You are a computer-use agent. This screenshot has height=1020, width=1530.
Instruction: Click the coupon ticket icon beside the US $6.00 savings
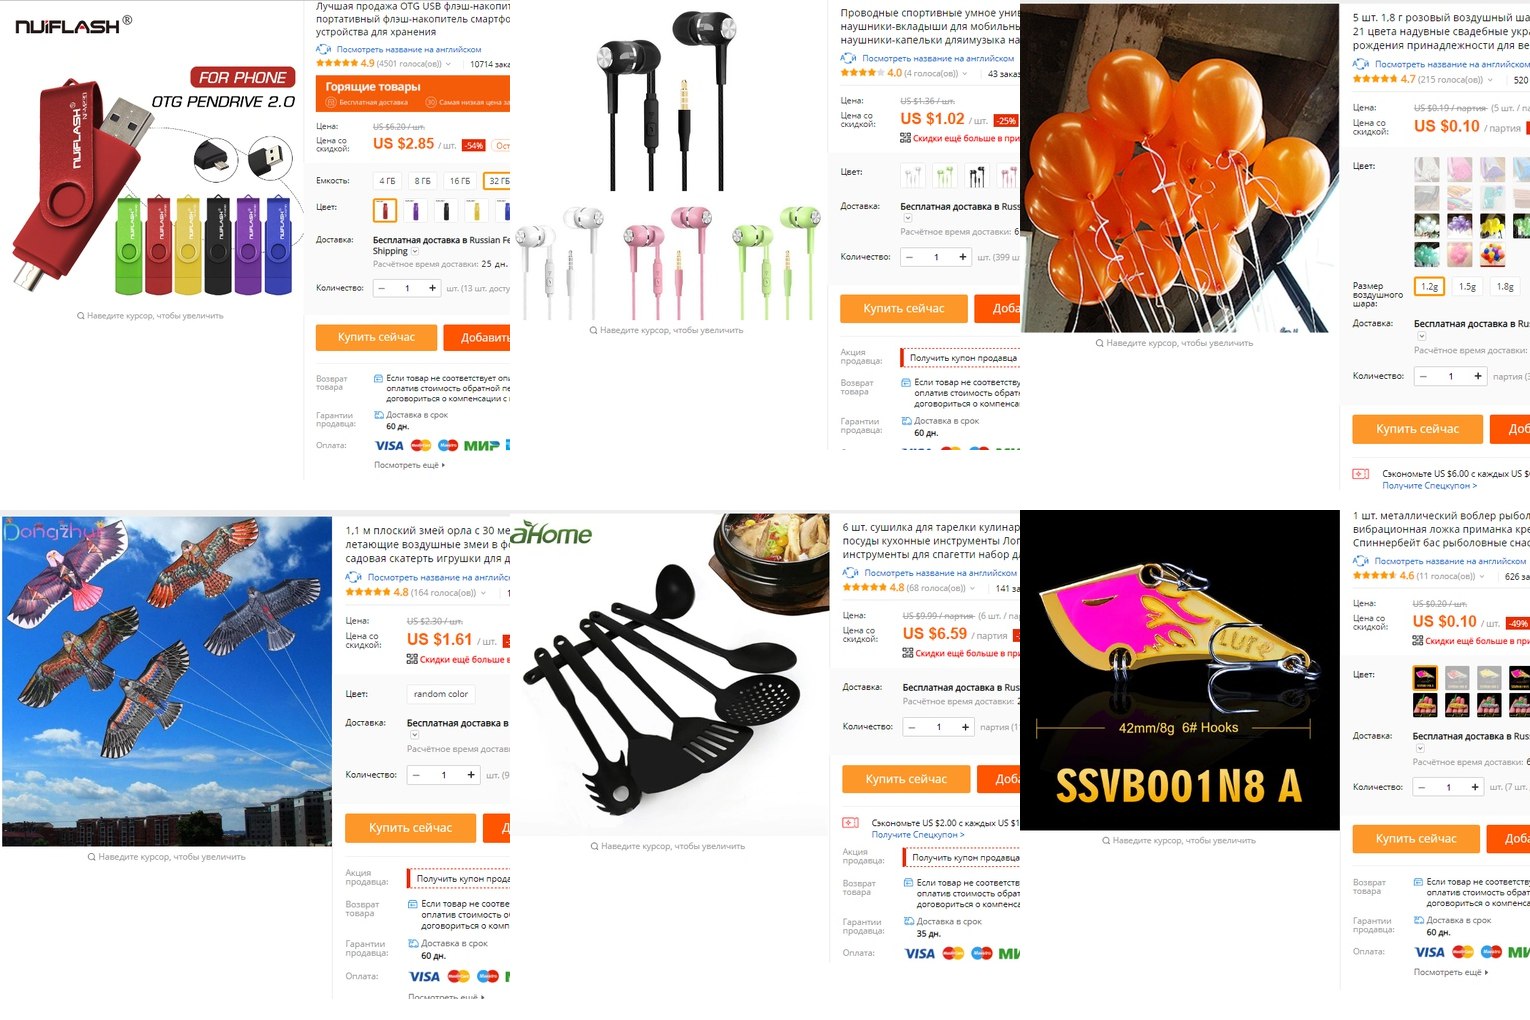click(x=1361, y=474)
